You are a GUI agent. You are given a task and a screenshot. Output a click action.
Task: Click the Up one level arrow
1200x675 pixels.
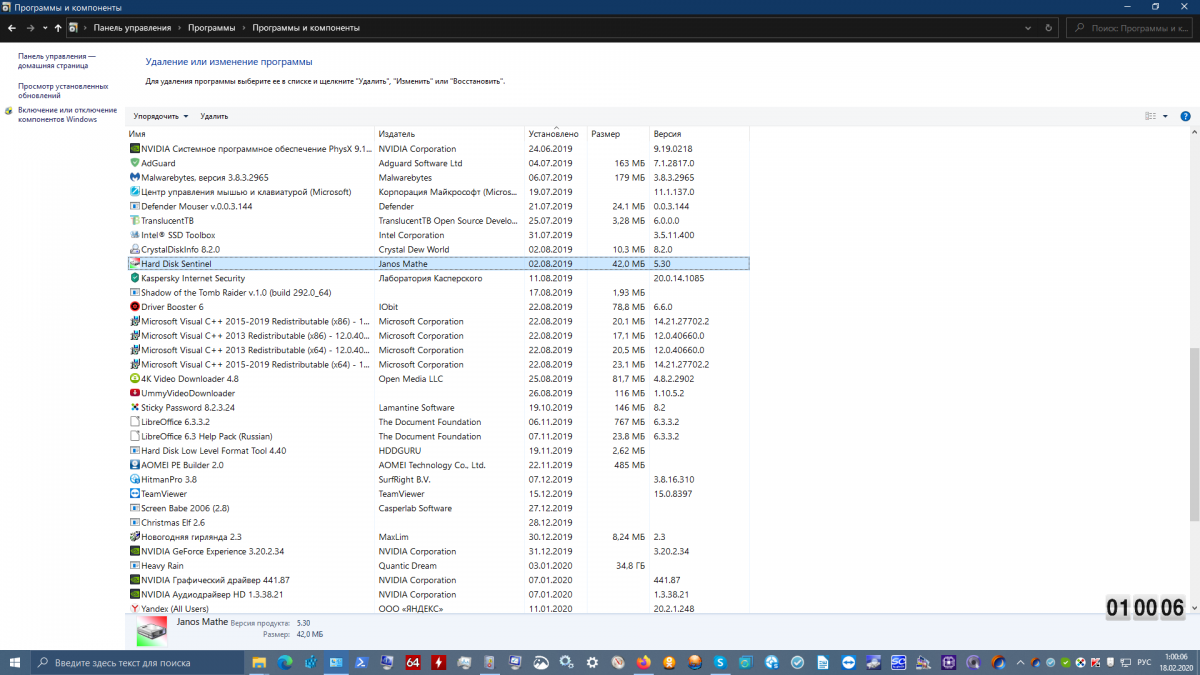[58, 28]
